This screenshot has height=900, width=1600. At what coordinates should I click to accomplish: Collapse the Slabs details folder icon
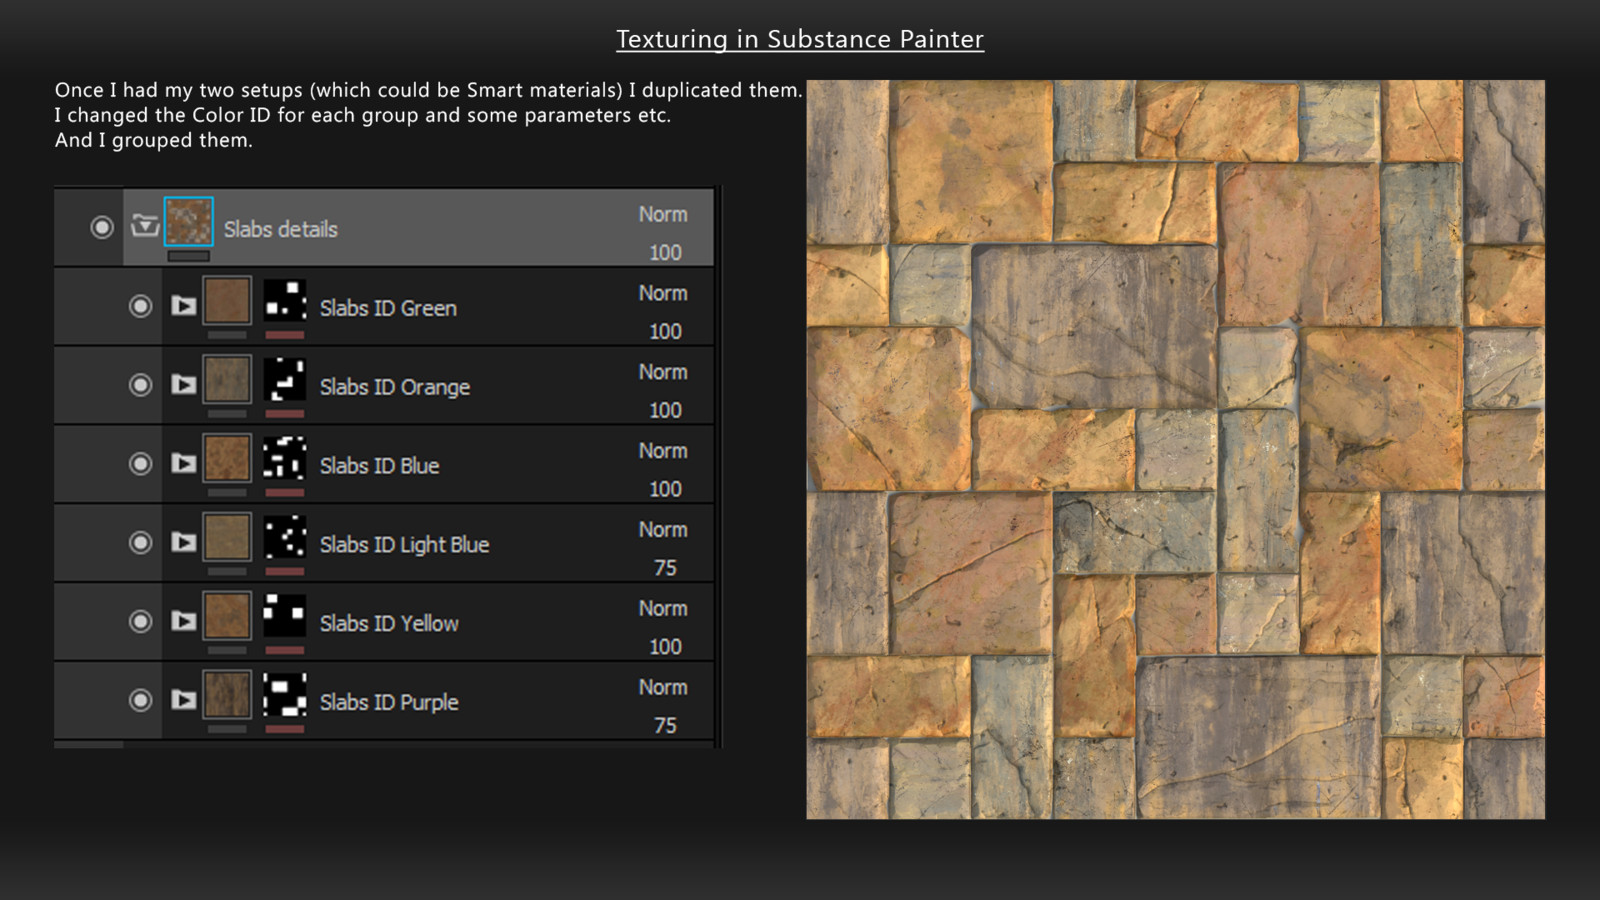[145, 226]
